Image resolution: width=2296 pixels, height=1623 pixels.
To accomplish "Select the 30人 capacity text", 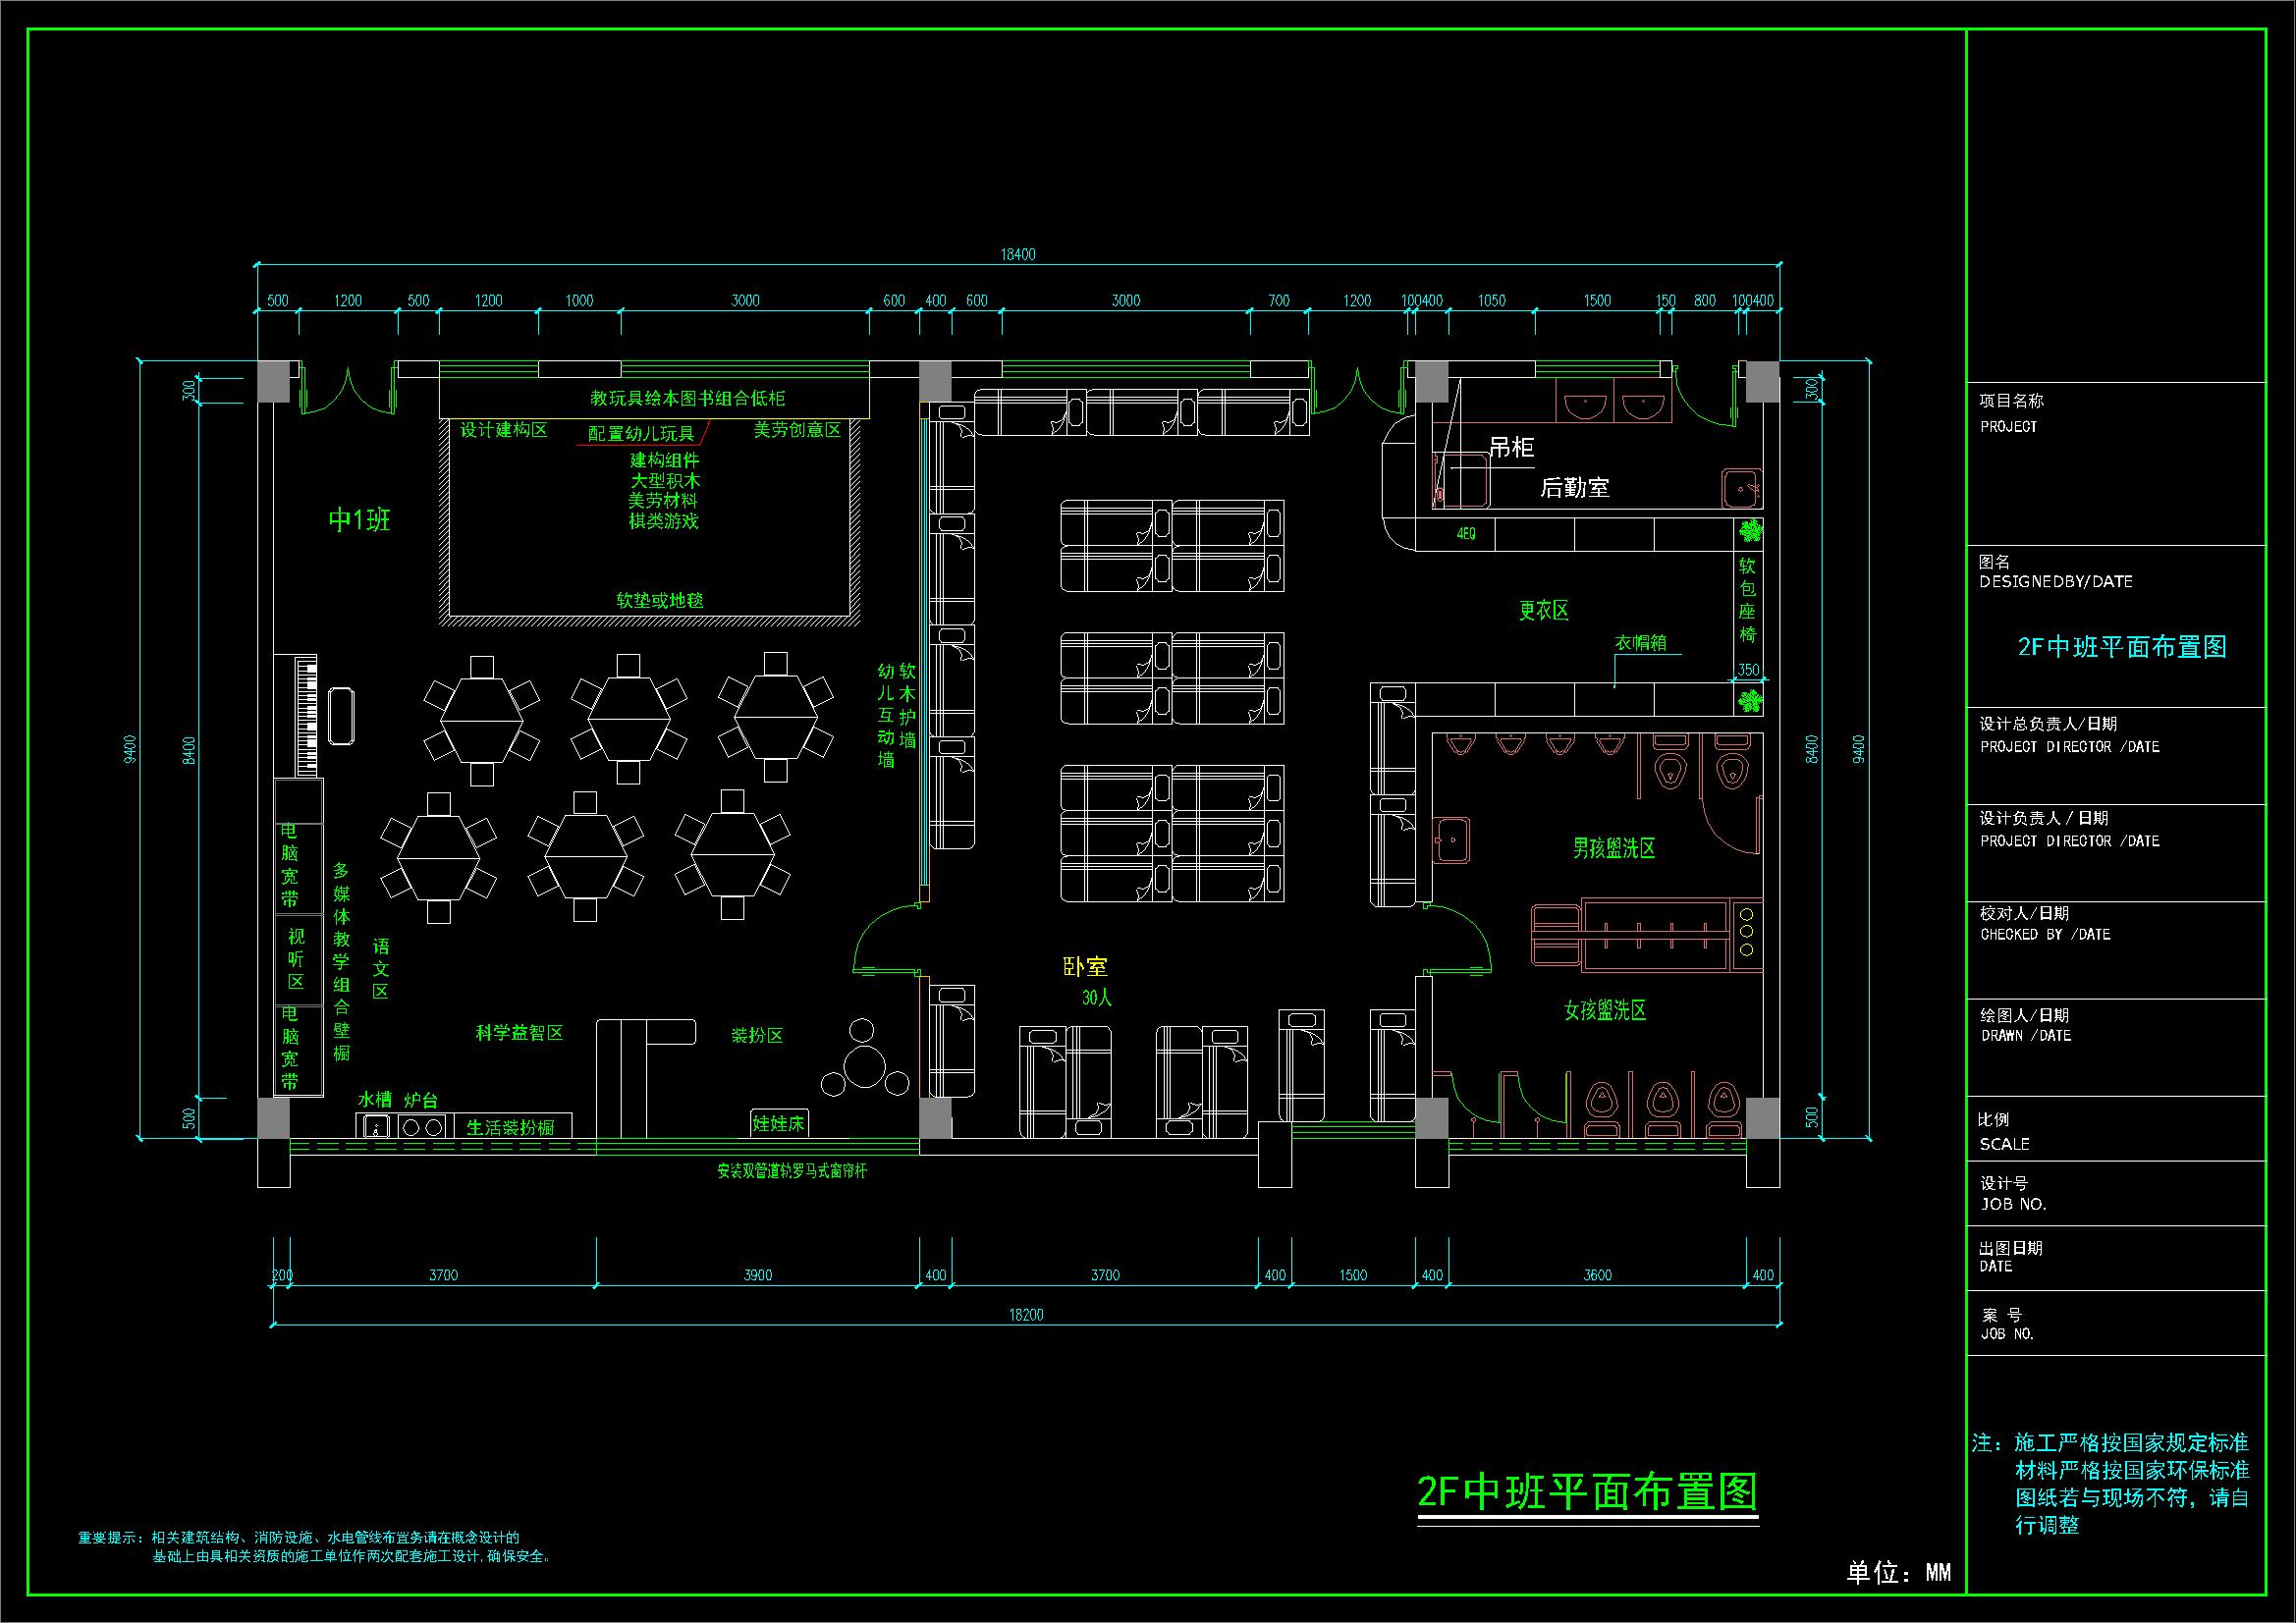I will (1097, 998).
